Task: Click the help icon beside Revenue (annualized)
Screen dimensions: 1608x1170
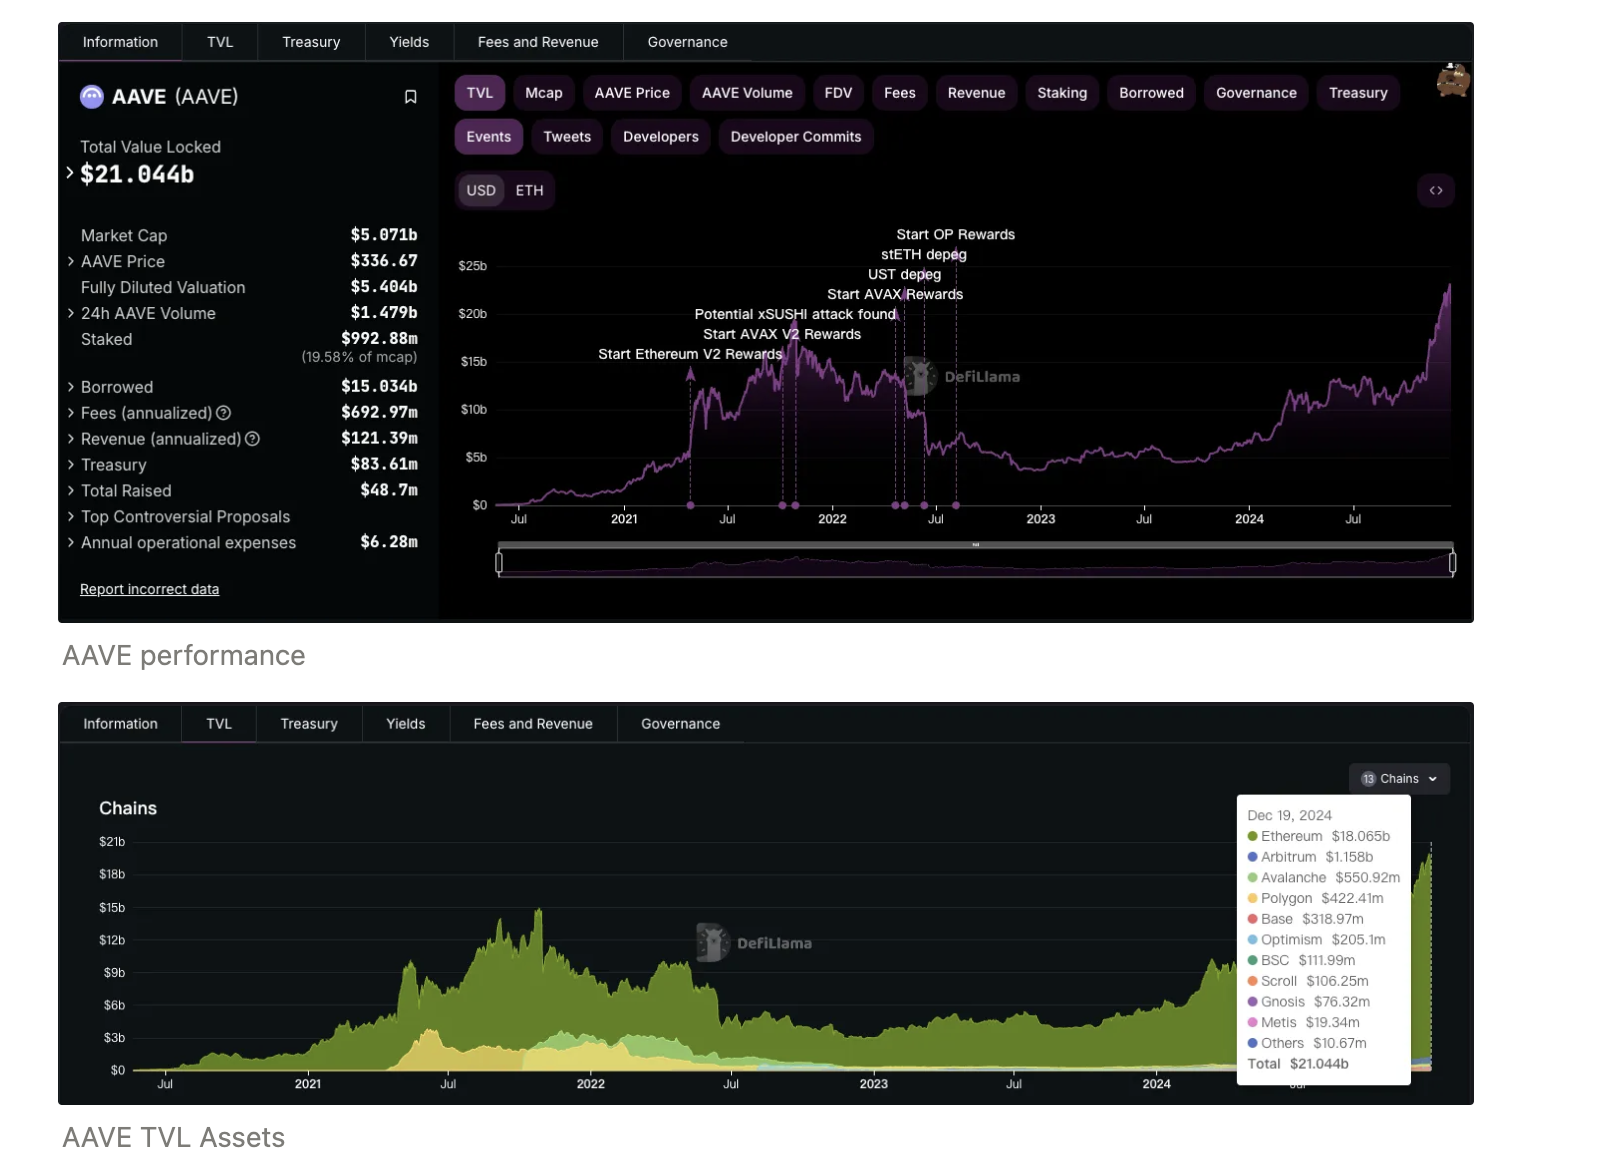Action: coord(253,439)
